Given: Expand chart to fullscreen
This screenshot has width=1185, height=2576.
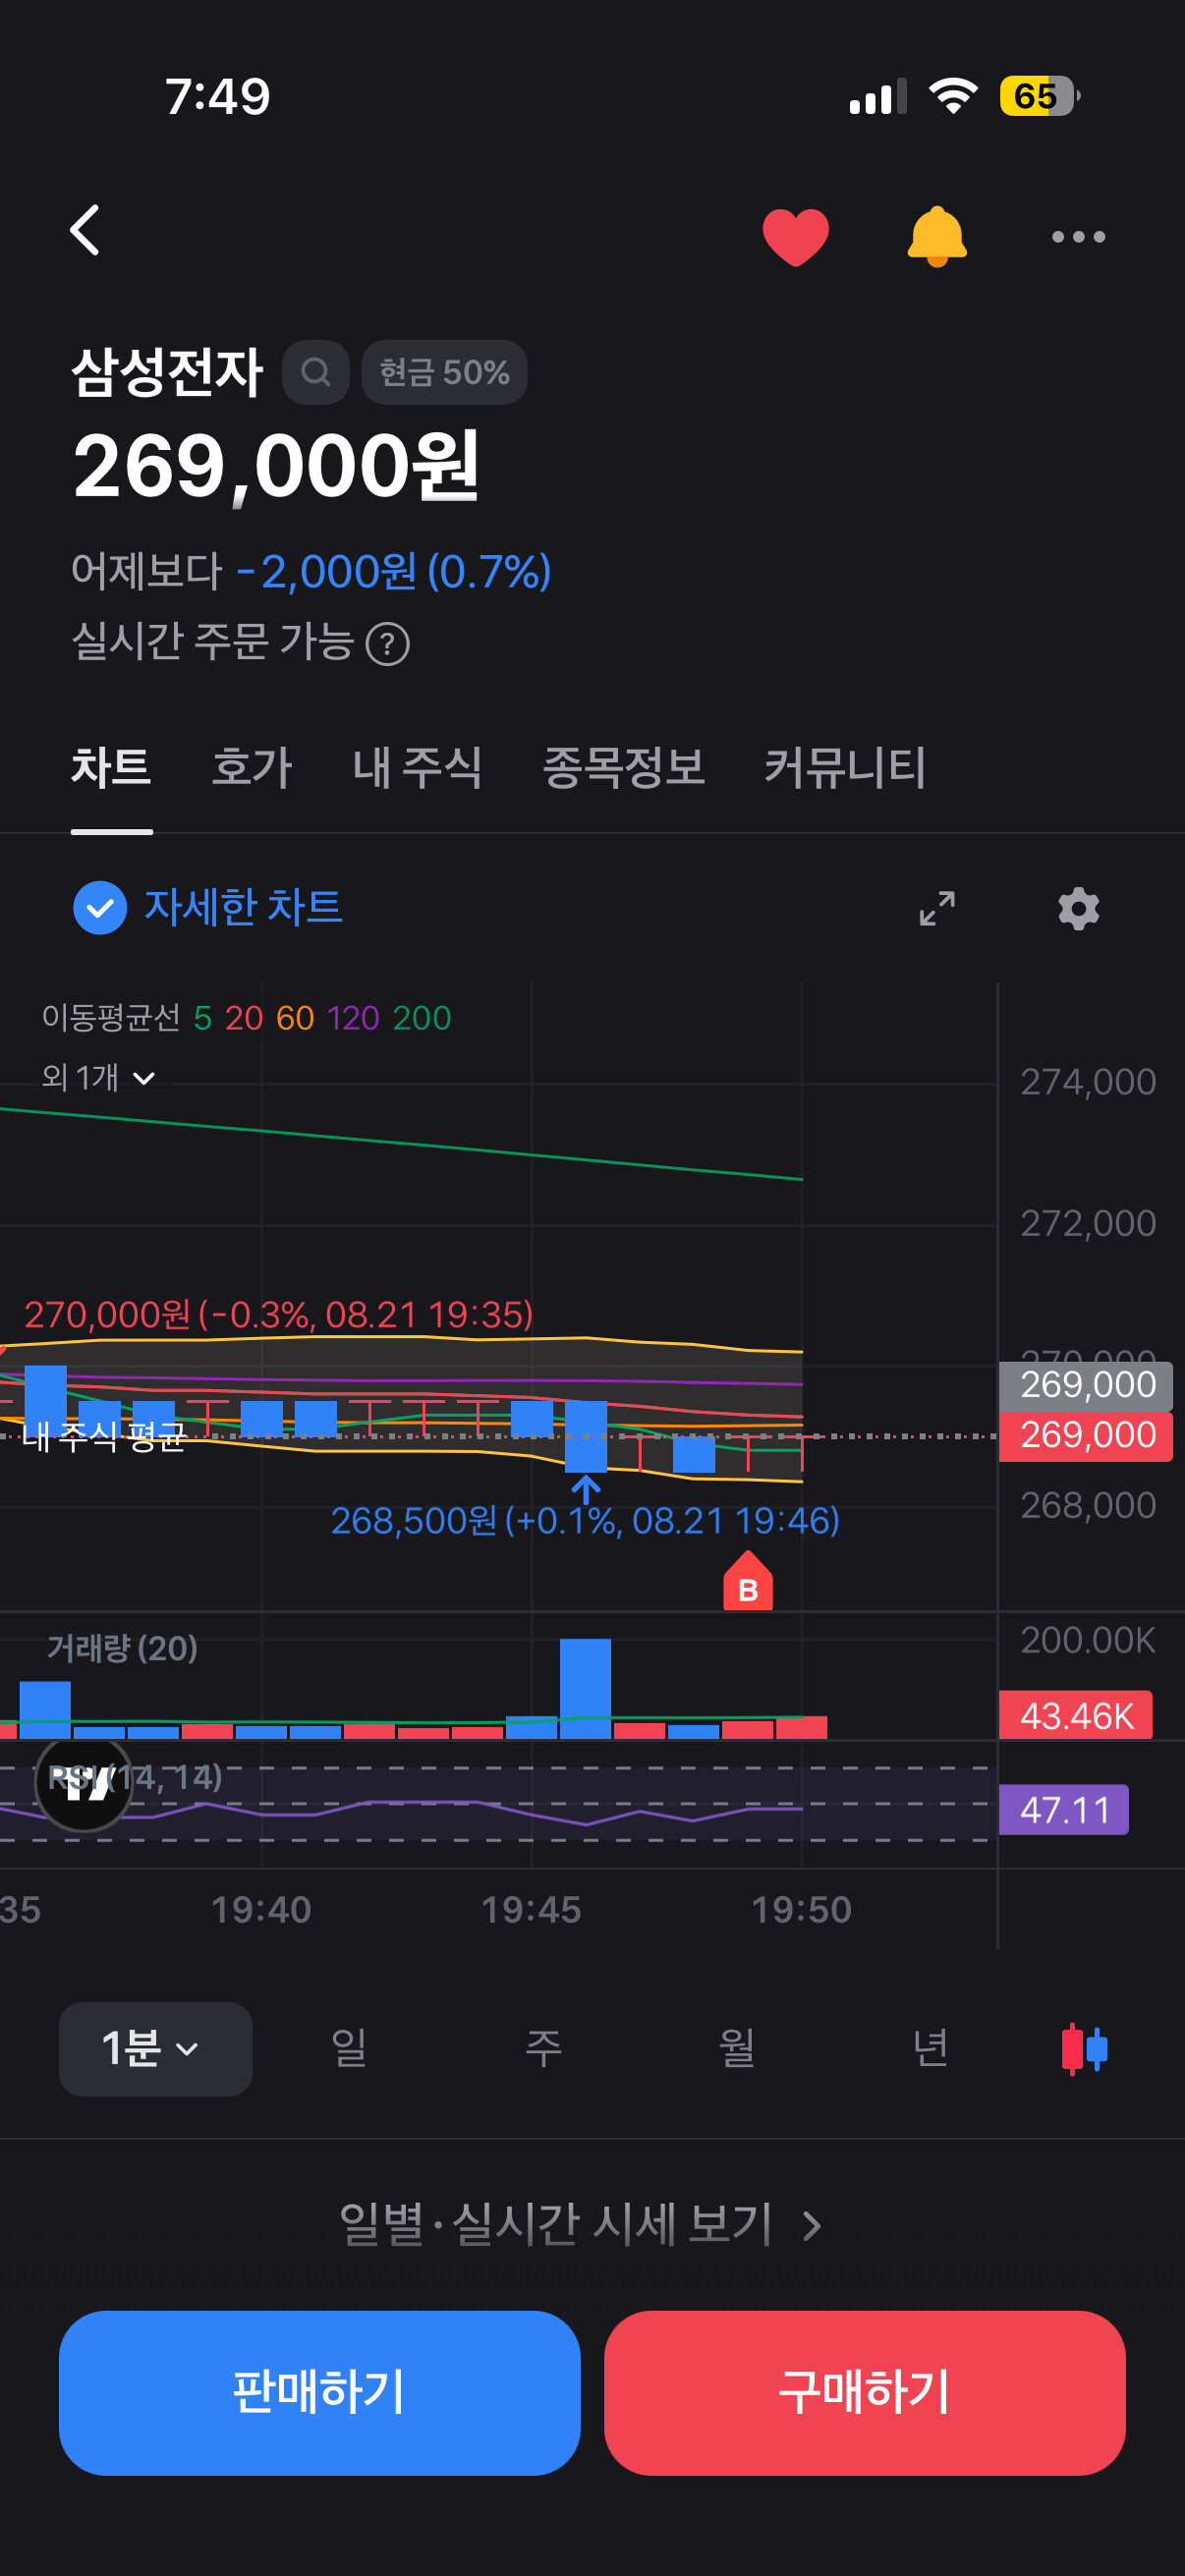Looking at the screenshot, I should pyautogui.click(x=937, y=908).
